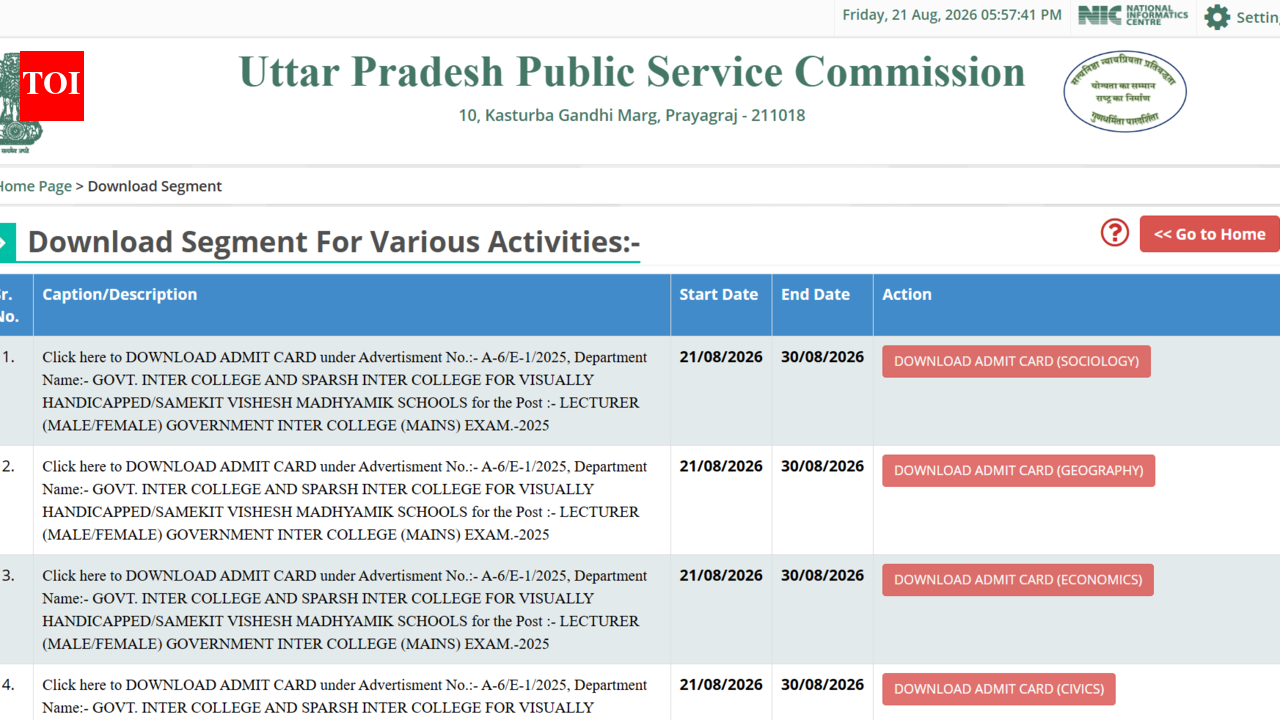Screen dimensions: 1280x720
Task: Download admit card for Sociology
Action: point(1016,361)
